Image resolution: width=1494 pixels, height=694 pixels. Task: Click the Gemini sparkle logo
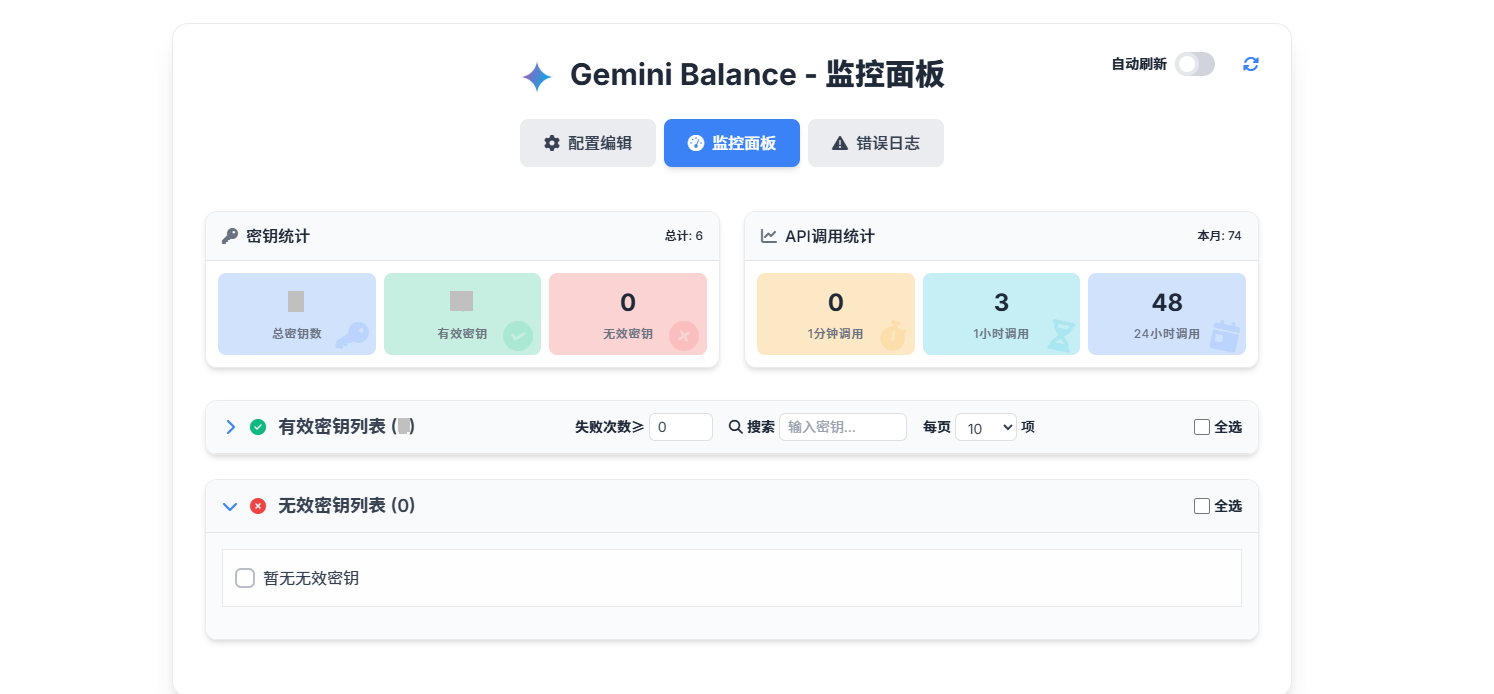537,75
